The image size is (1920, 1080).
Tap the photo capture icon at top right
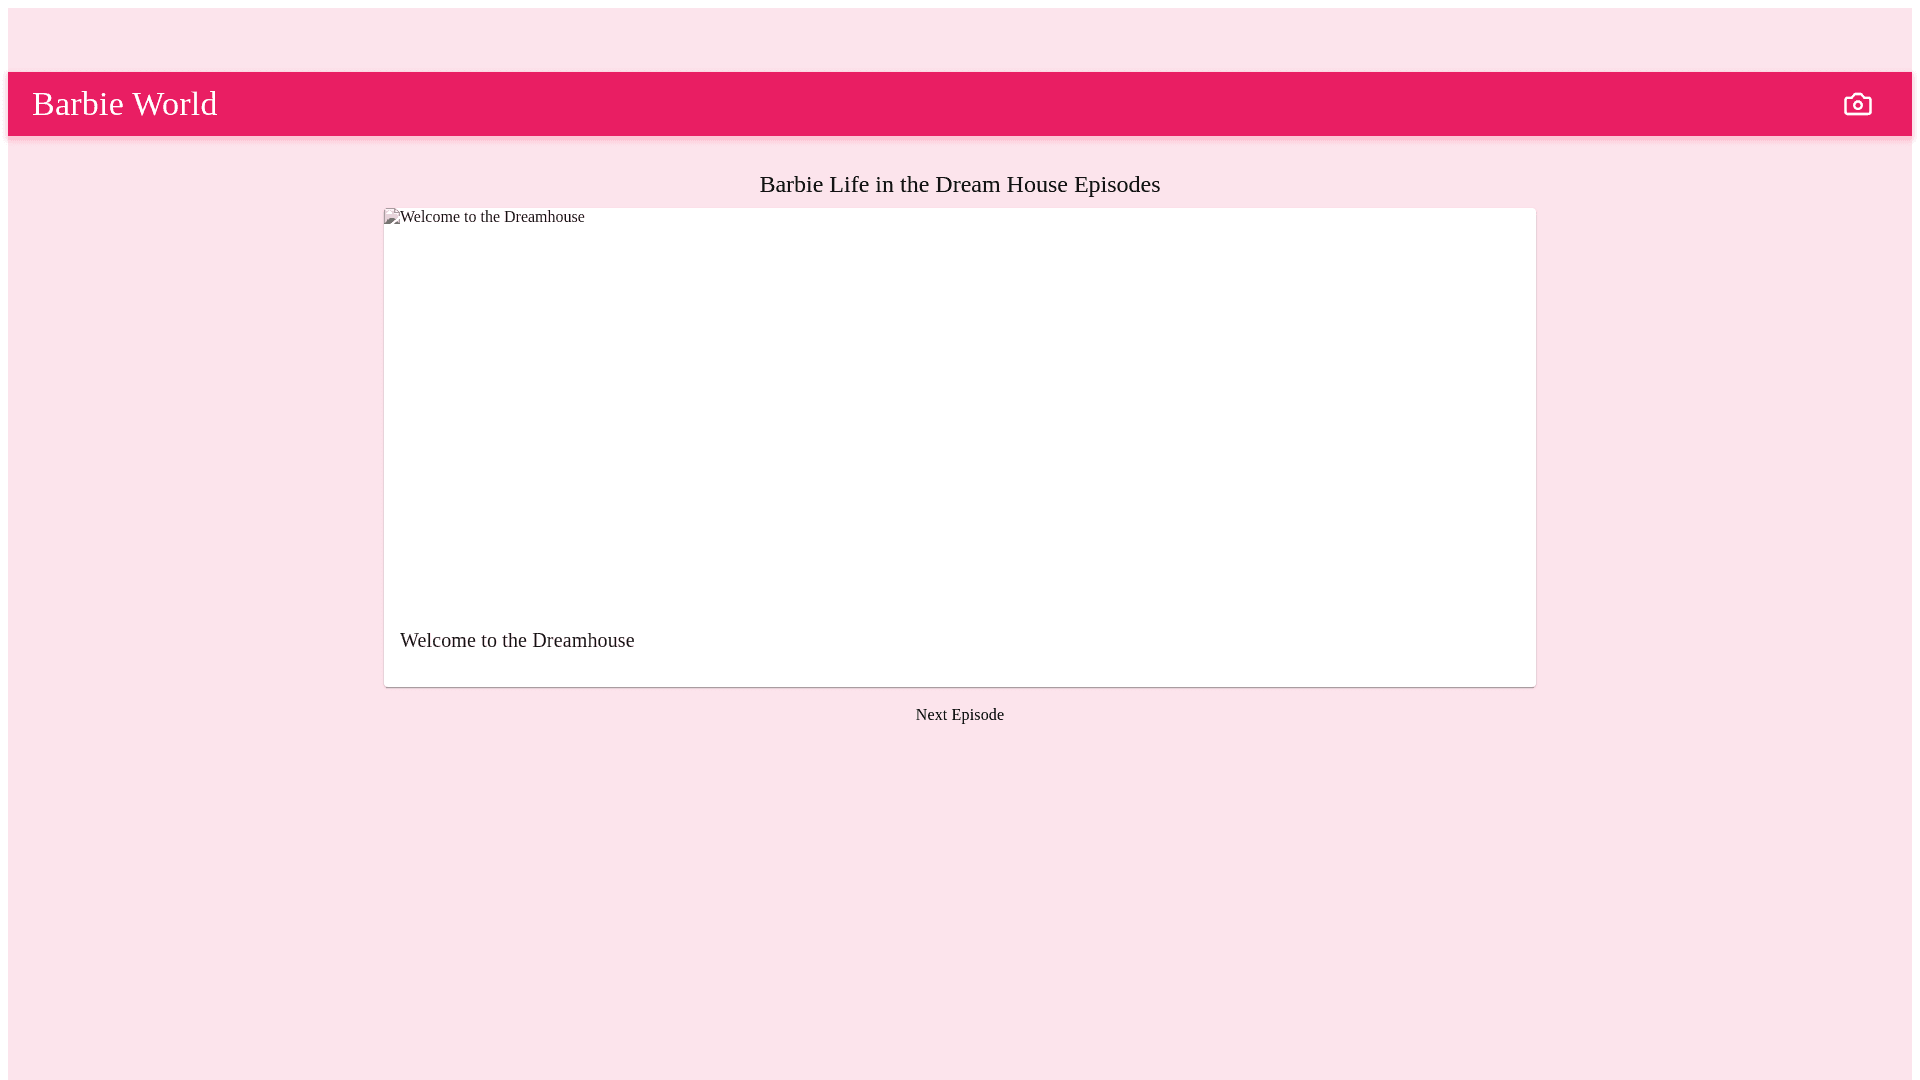[1857, 104]
